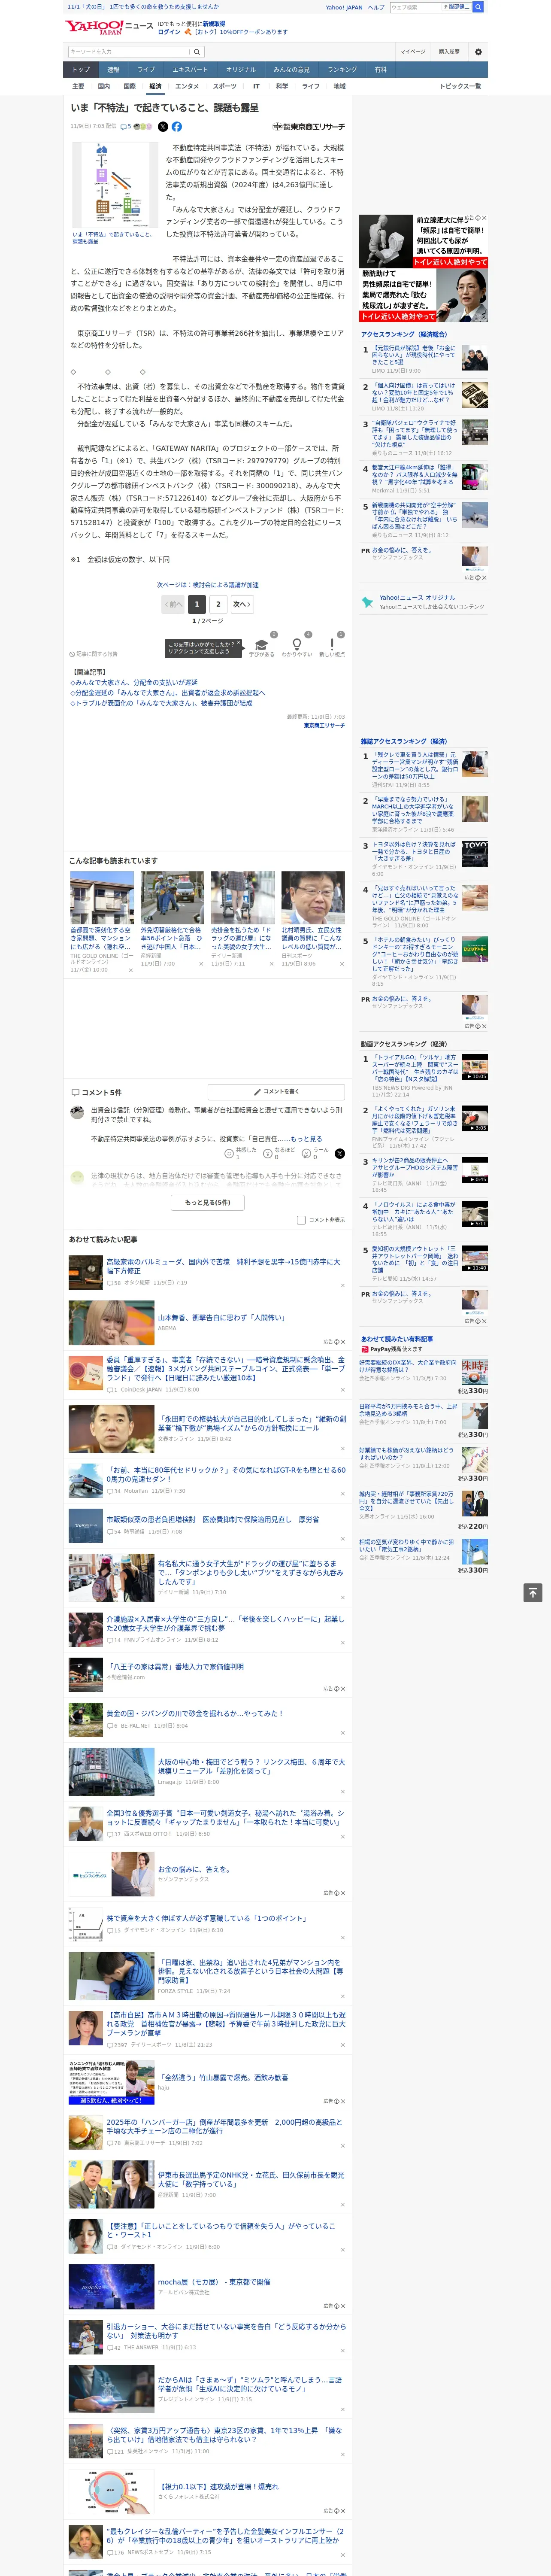Open settings gear icon near 購入履歴
This screenshot has width=551, height=2576.
[478, 52]
